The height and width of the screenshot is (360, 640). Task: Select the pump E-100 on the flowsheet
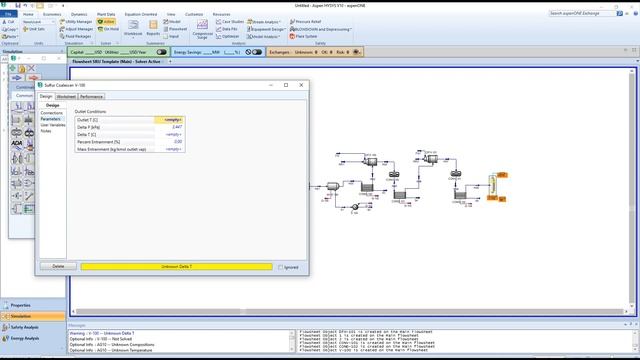coord(355,207)
